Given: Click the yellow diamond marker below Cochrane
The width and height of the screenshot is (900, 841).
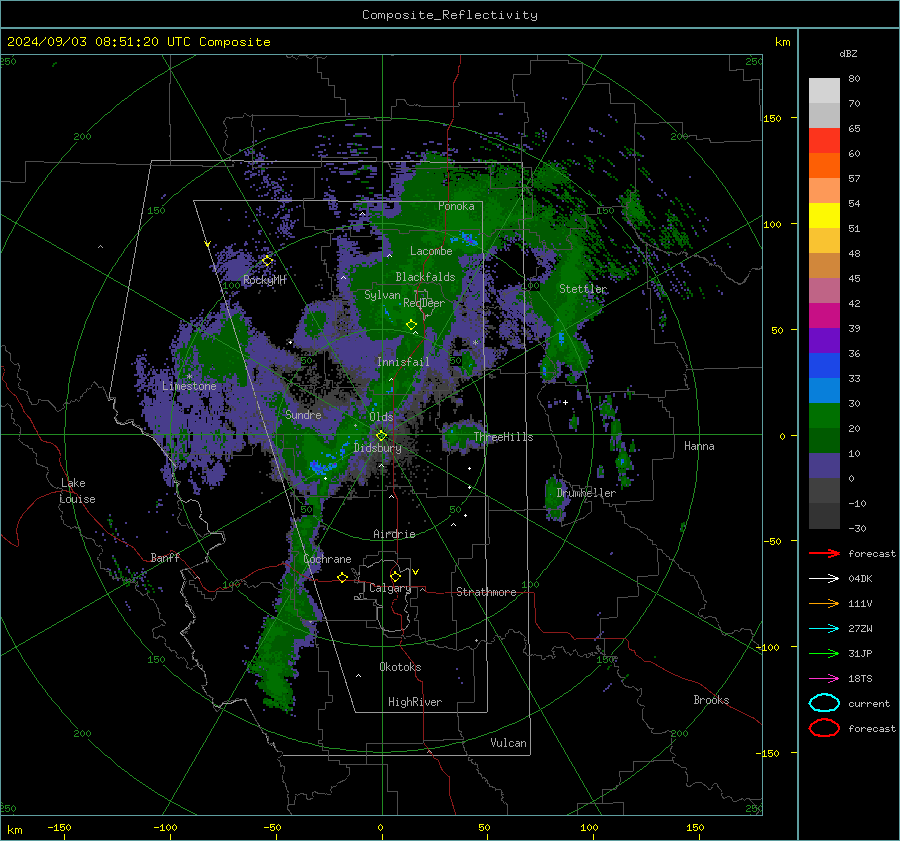Looking at the screenshot, I should tap(342, 577).
